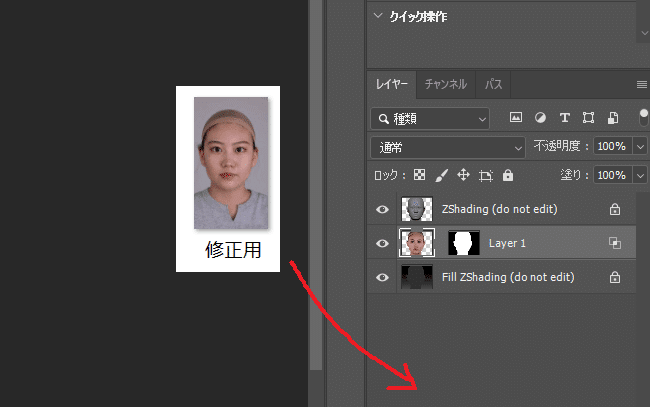Click the 修正用 caption text

click(233, 250)
